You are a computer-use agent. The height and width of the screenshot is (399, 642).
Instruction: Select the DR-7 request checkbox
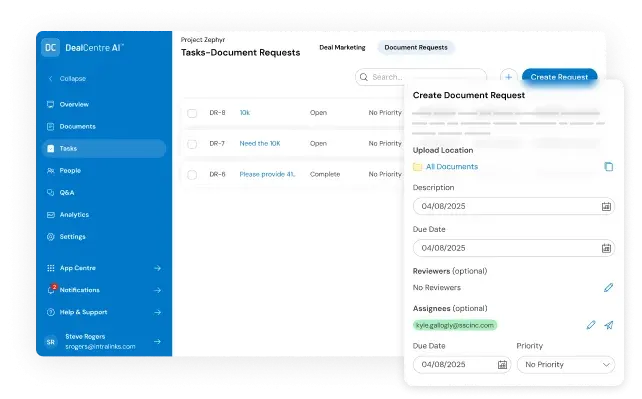coord(192,144)
